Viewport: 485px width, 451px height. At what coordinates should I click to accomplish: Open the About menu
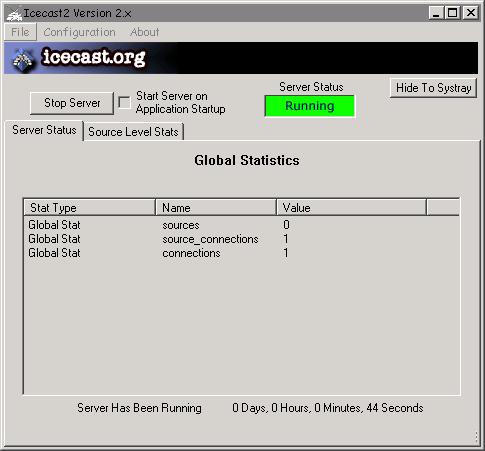tap(145, 32)
